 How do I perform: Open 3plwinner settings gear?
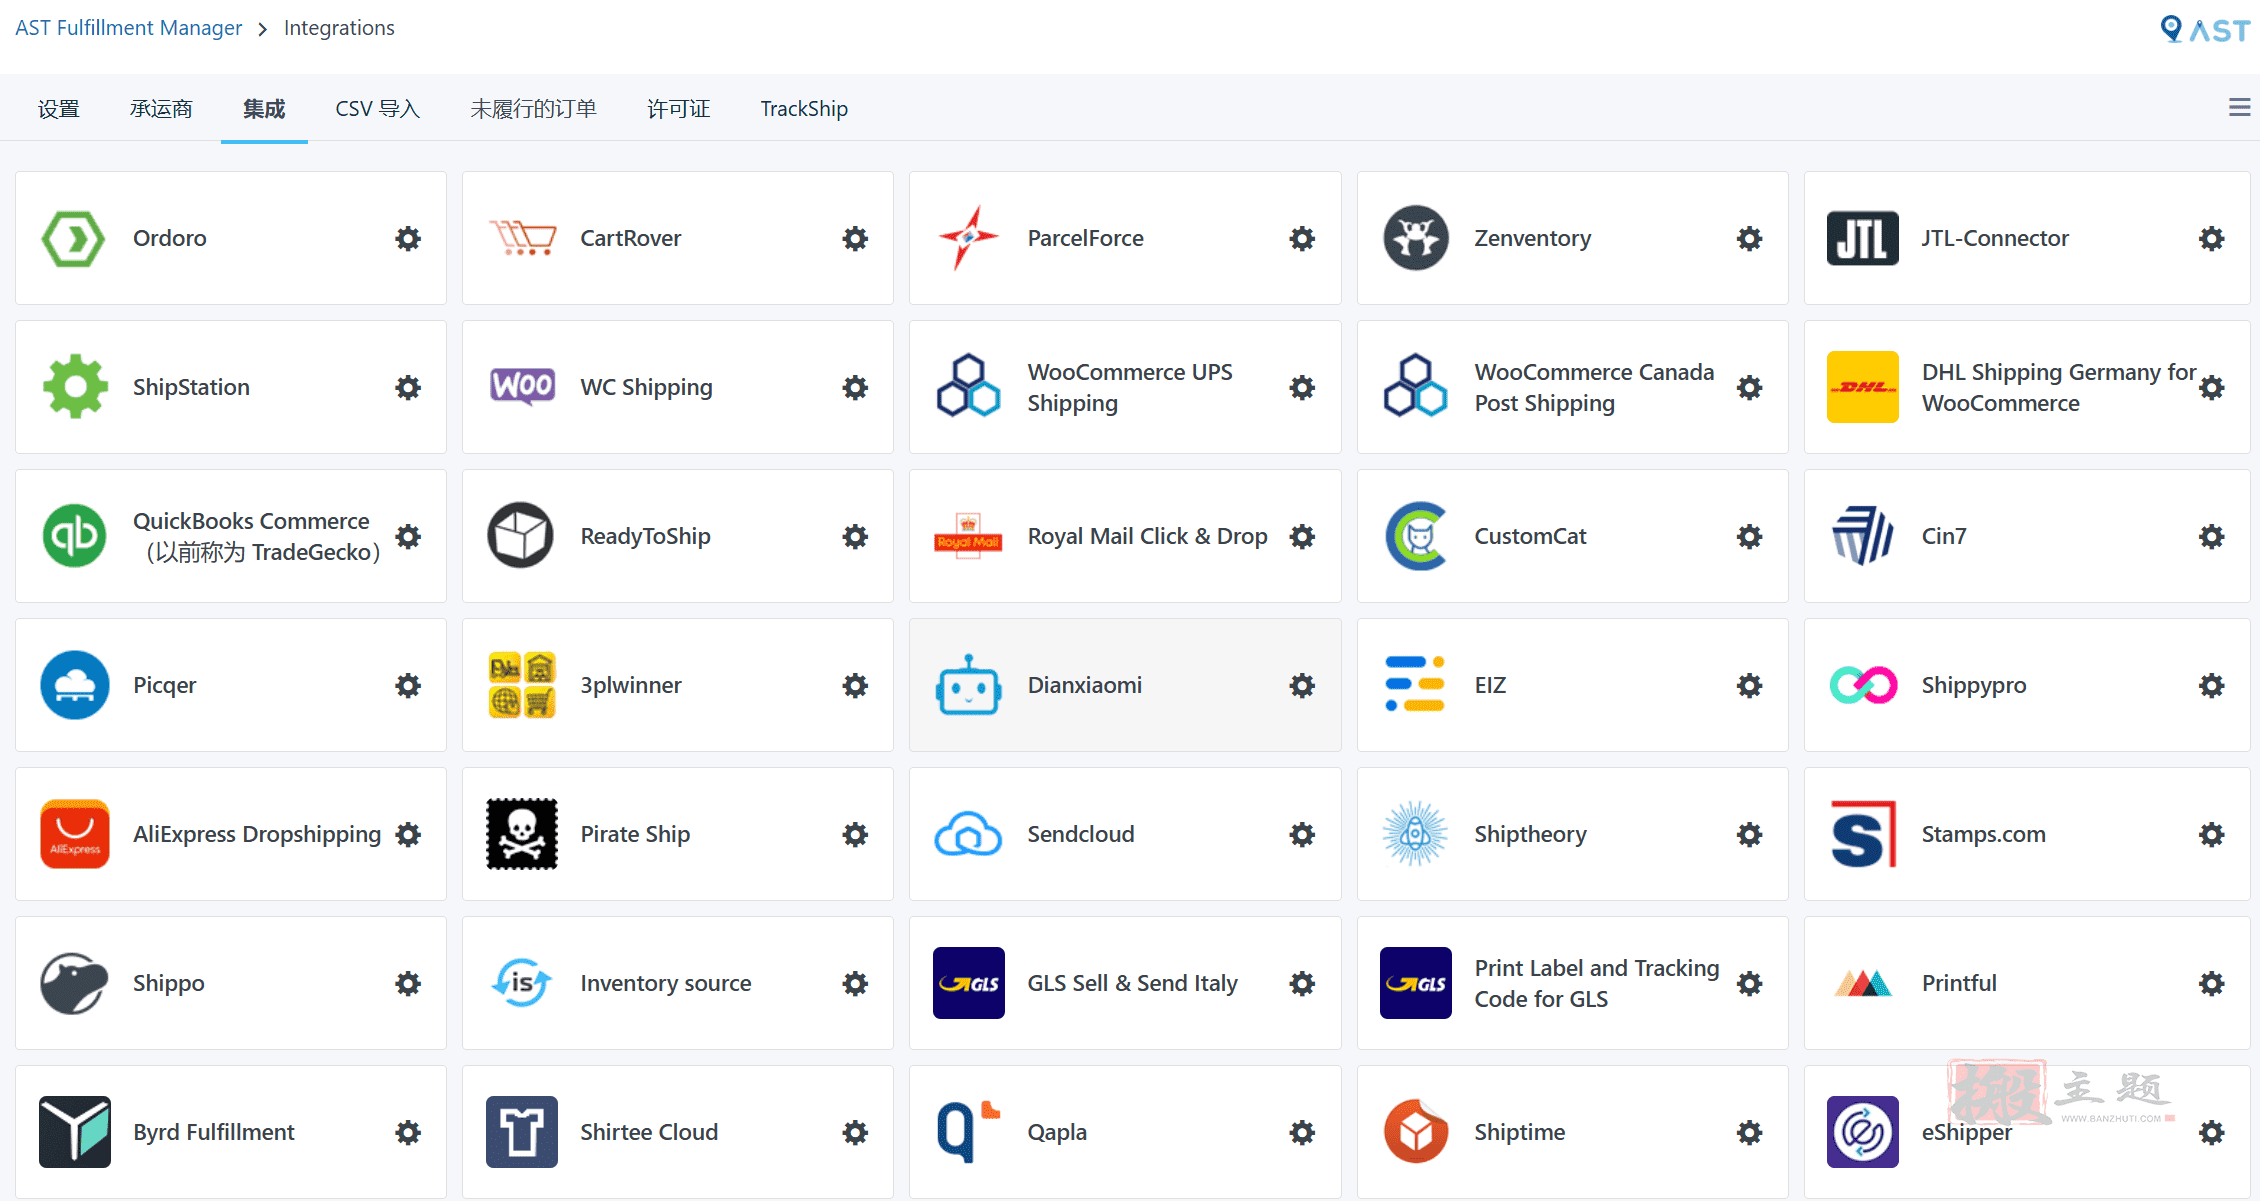pos(855,685)
